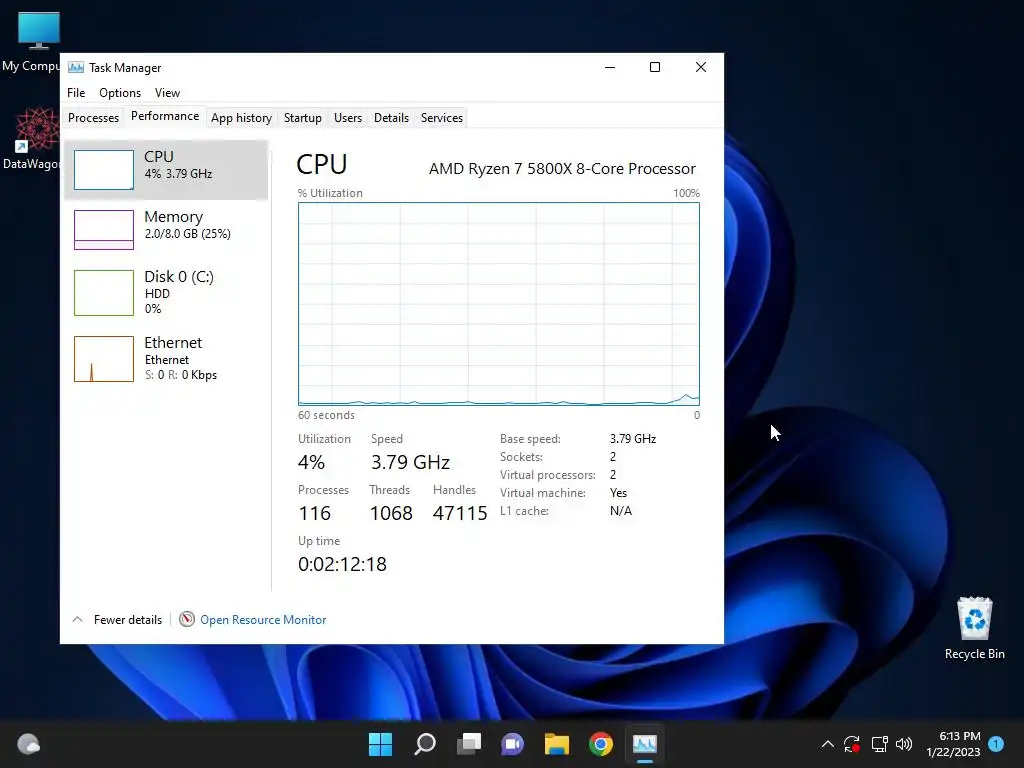Maximize the Task Manager window
Viewport: 1024px width, 768px height.
click(x=655, y=67)
